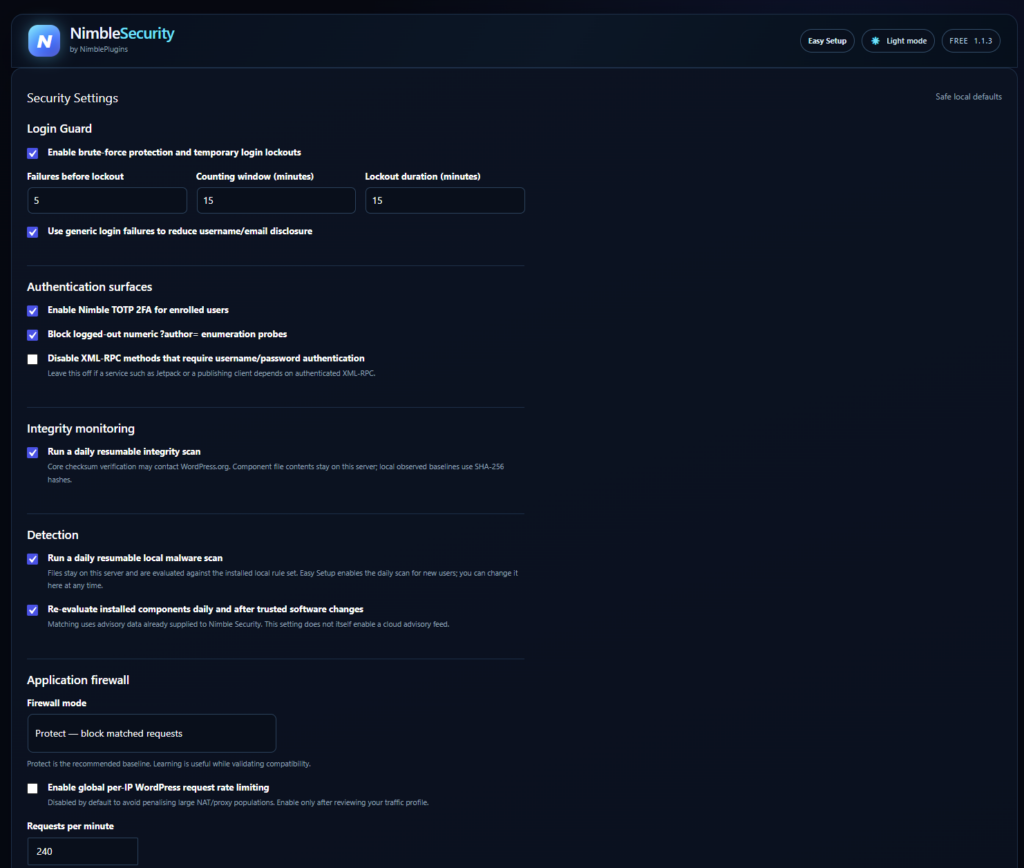Toggle generic login failures checkbox

[33, 232]
